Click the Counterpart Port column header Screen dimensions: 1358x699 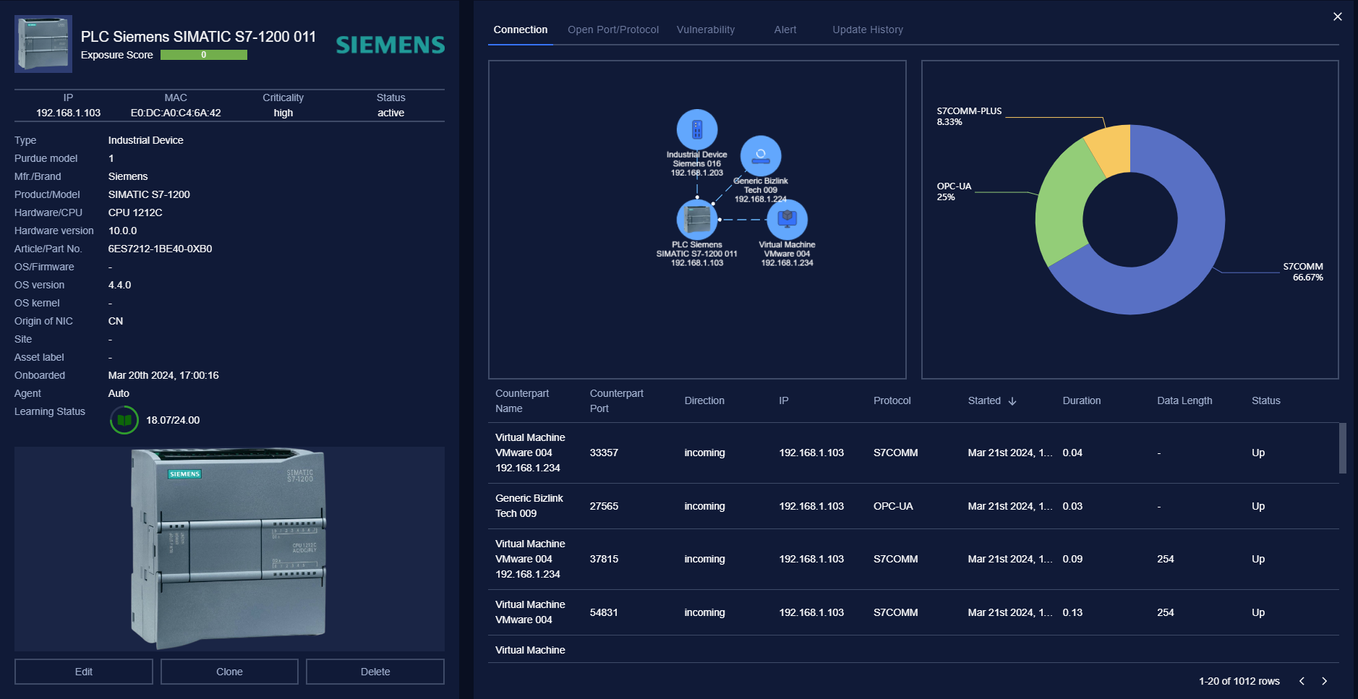(617, 401)
